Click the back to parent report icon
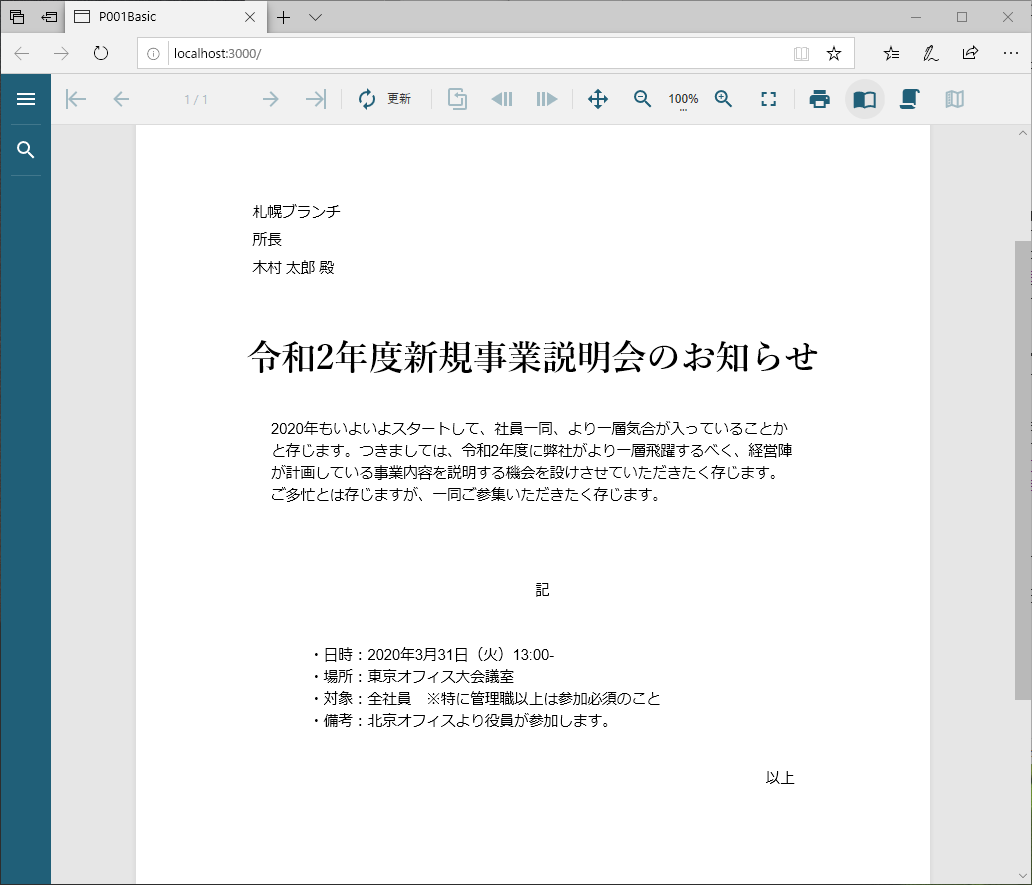This screenshot has height=885, width=1032. tap(457, 99)
